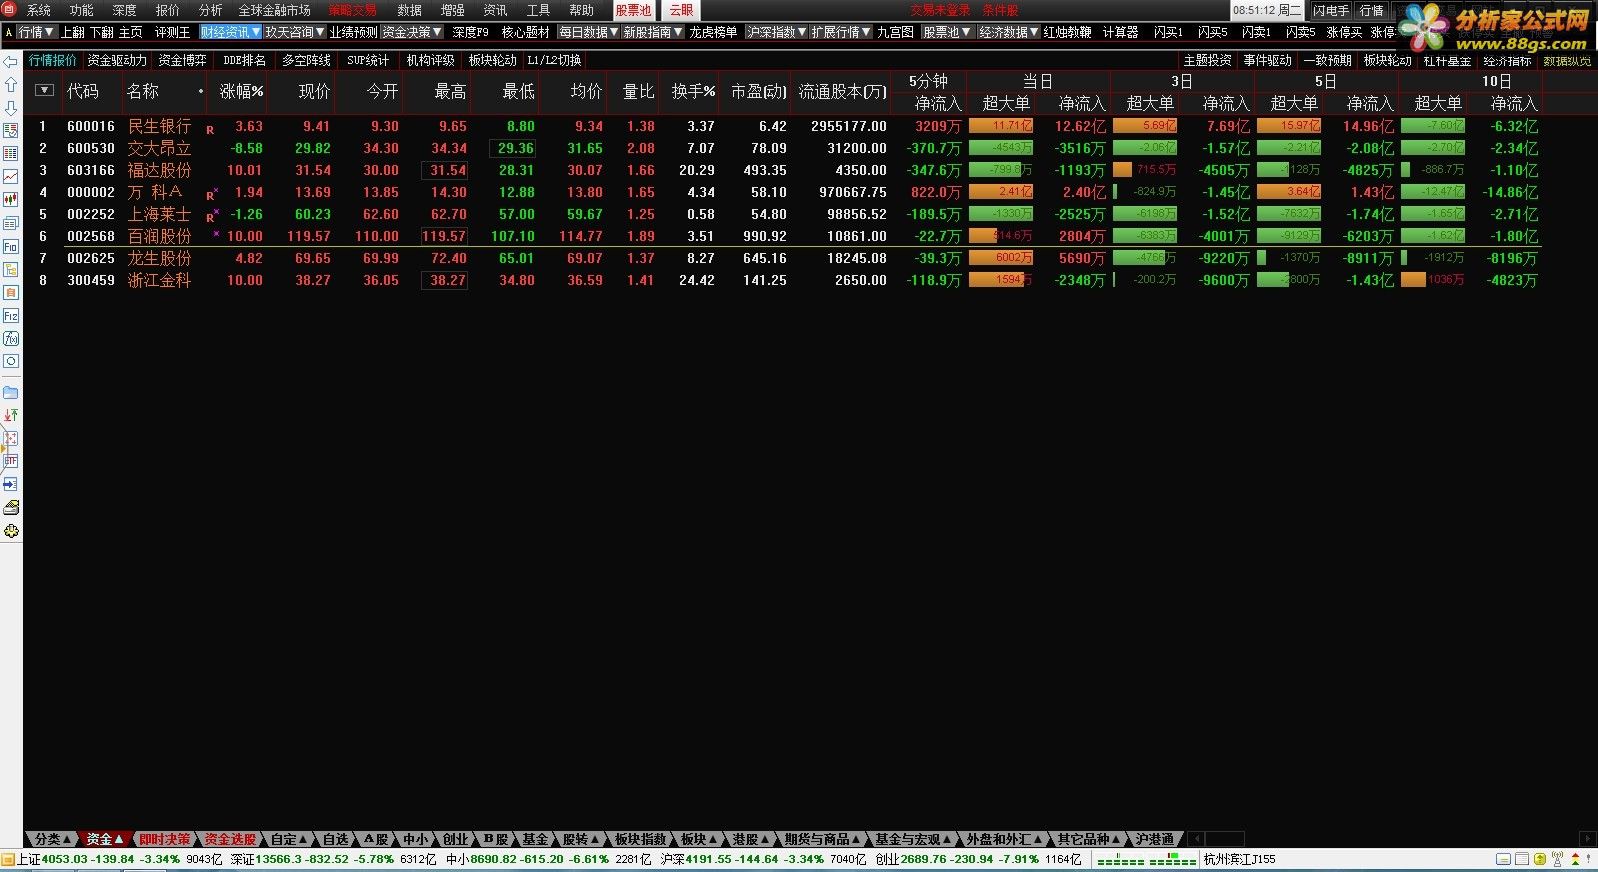The height and width of the screenshot is (872, 1598).
Task: Select stock name 浙江金科
Action: (159, 280)
